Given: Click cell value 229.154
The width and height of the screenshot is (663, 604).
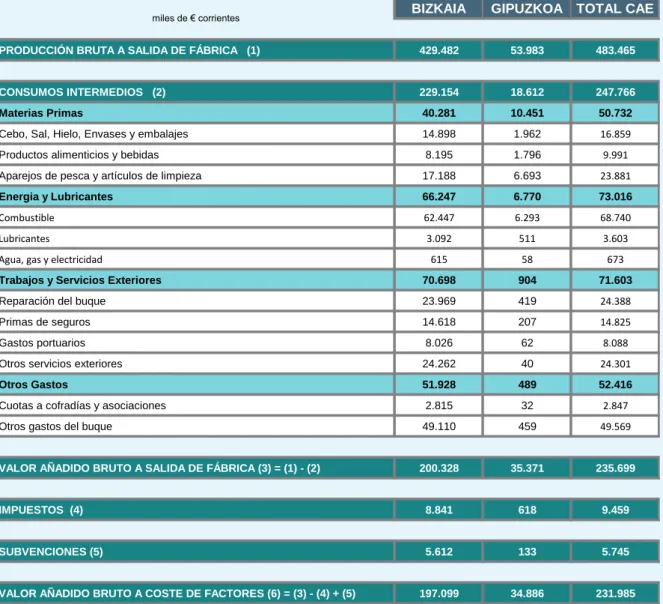Looking at the screenshot, I should click(439, 92).
